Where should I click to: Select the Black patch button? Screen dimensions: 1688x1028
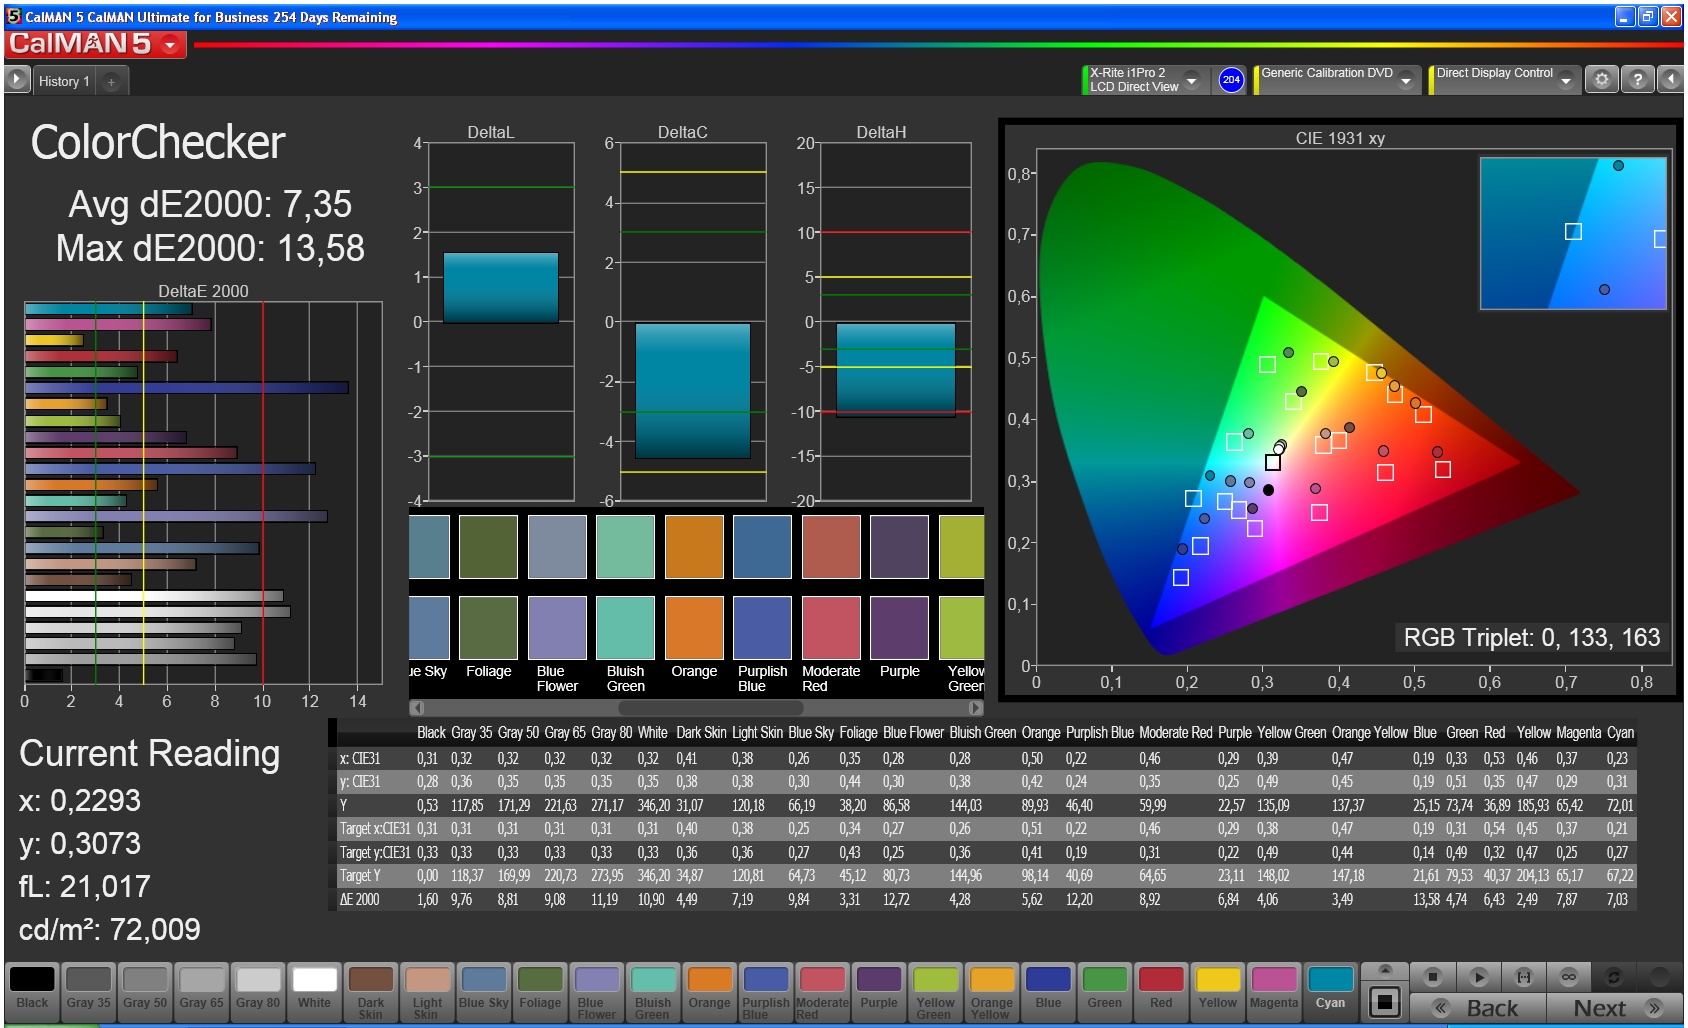(32, 992)
